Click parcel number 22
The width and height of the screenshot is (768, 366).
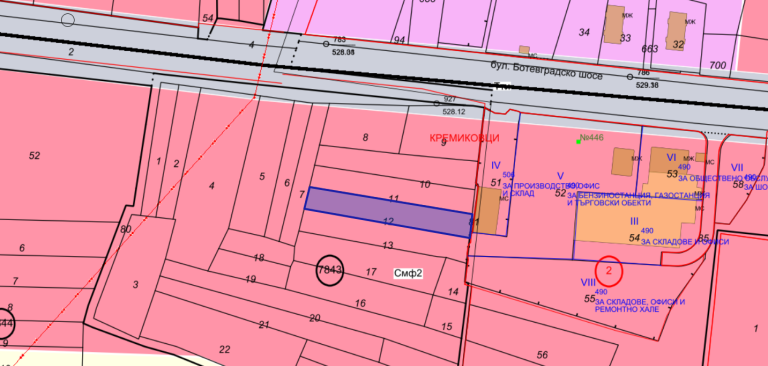point(224,349)
